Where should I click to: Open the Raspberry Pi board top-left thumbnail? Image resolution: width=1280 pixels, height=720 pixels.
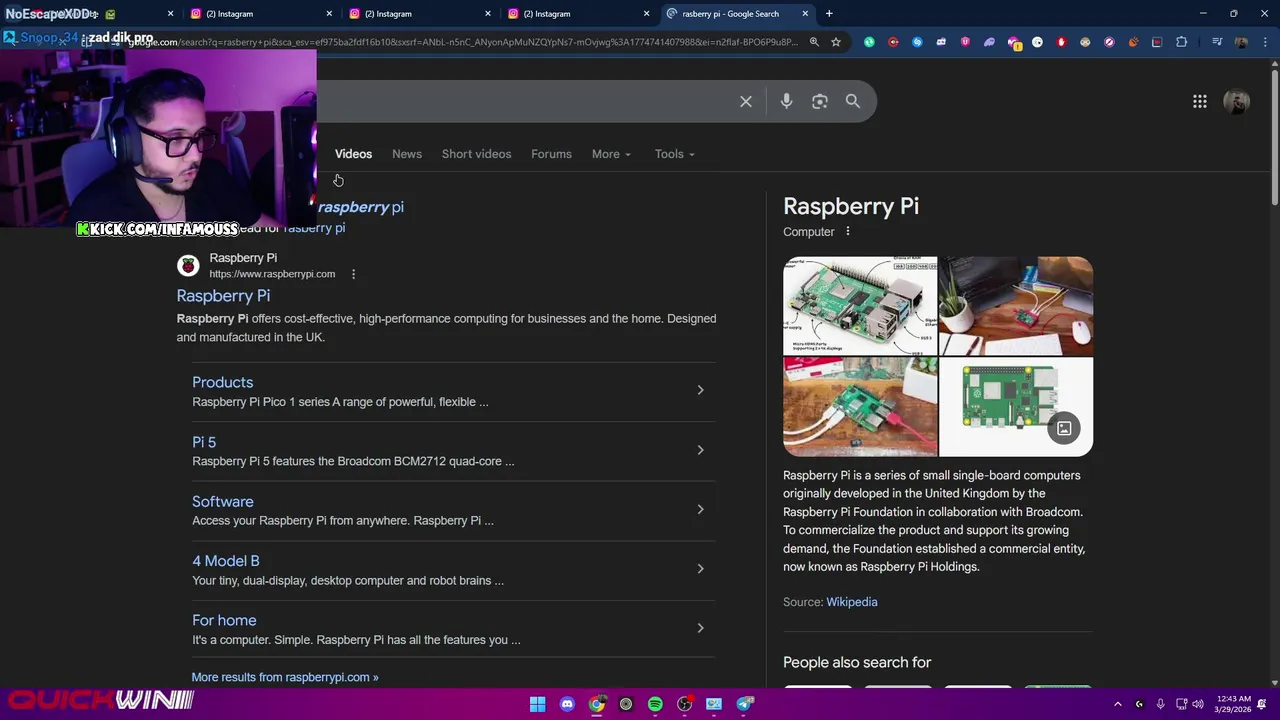pyautogui.click(x=860, y=306)
